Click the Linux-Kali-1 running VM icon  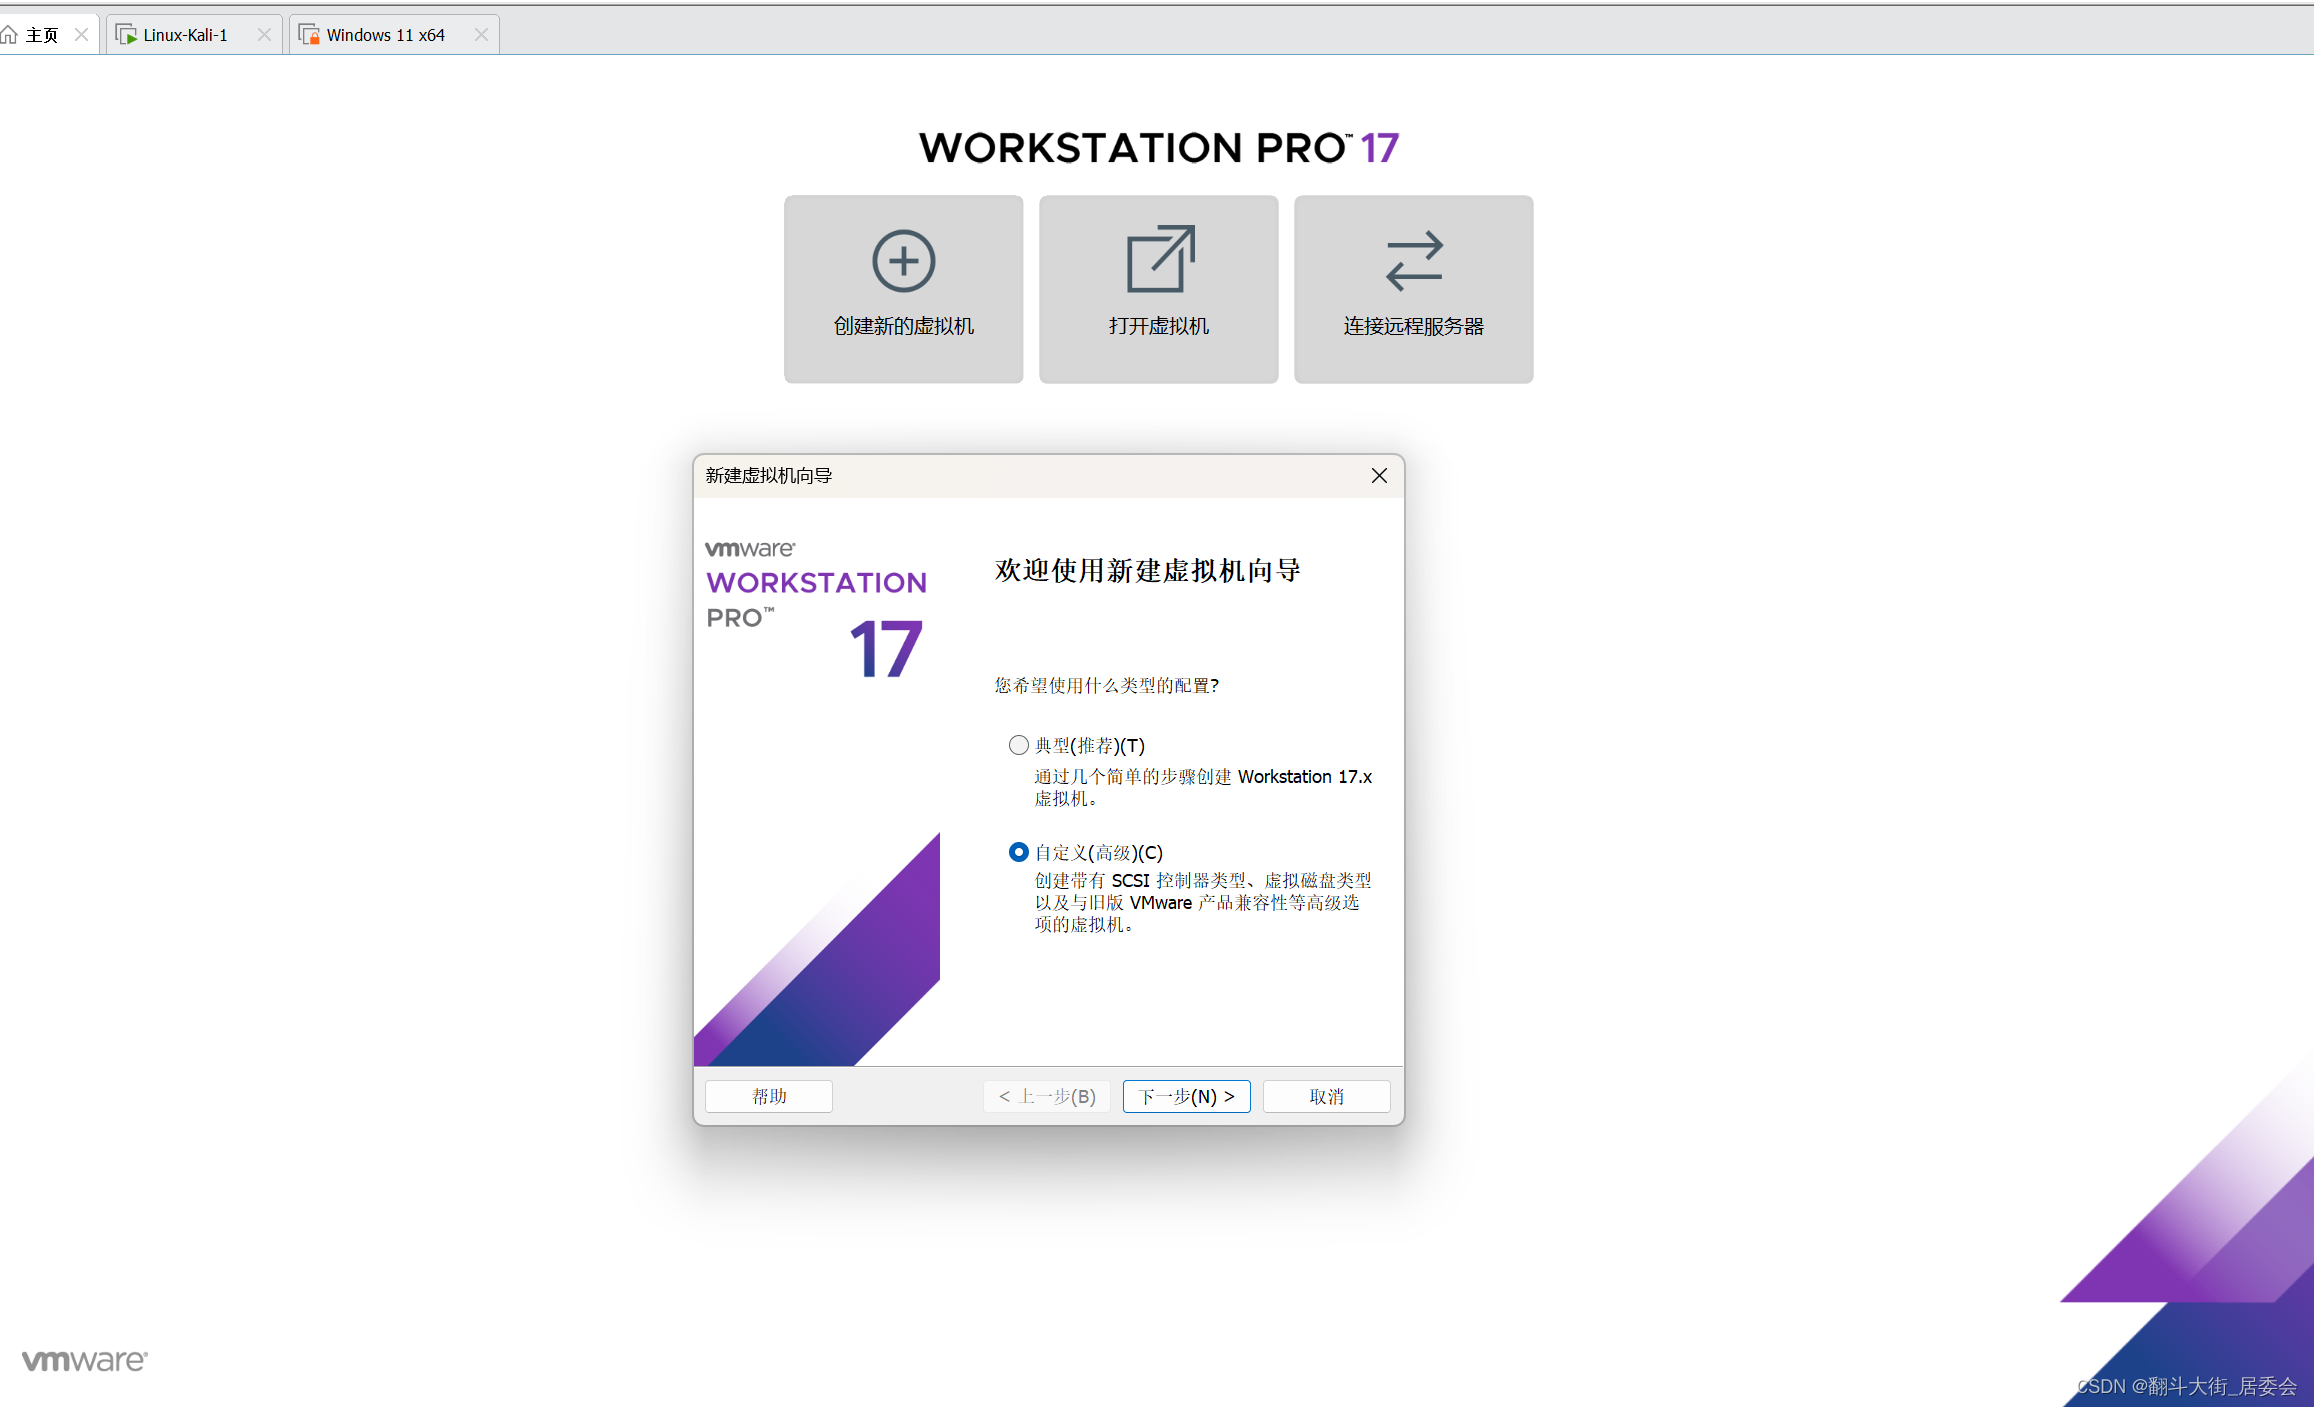(x=126, y=35)
